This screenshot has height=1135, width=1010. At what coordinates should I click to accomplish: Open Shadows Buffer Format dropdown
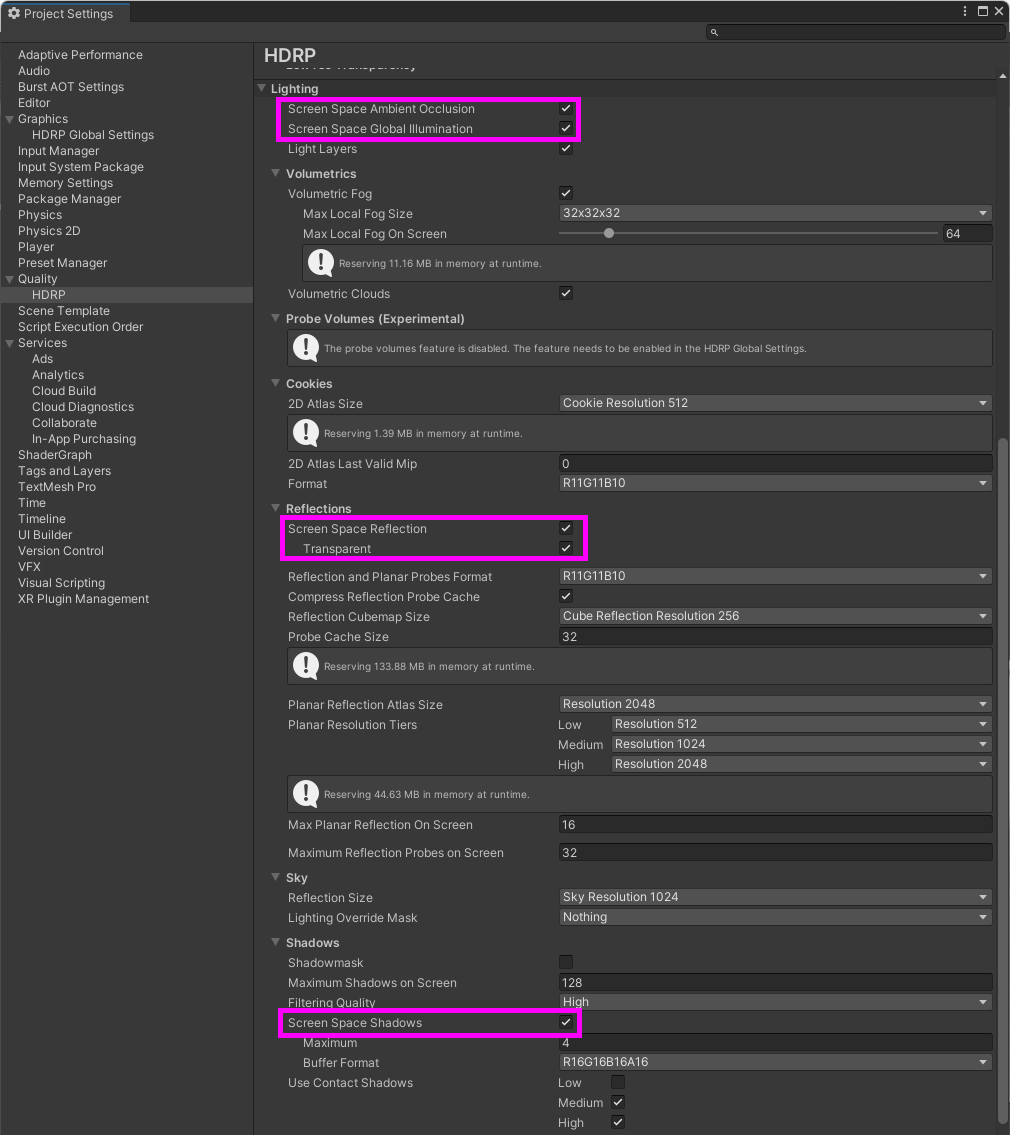[775, 1062]
